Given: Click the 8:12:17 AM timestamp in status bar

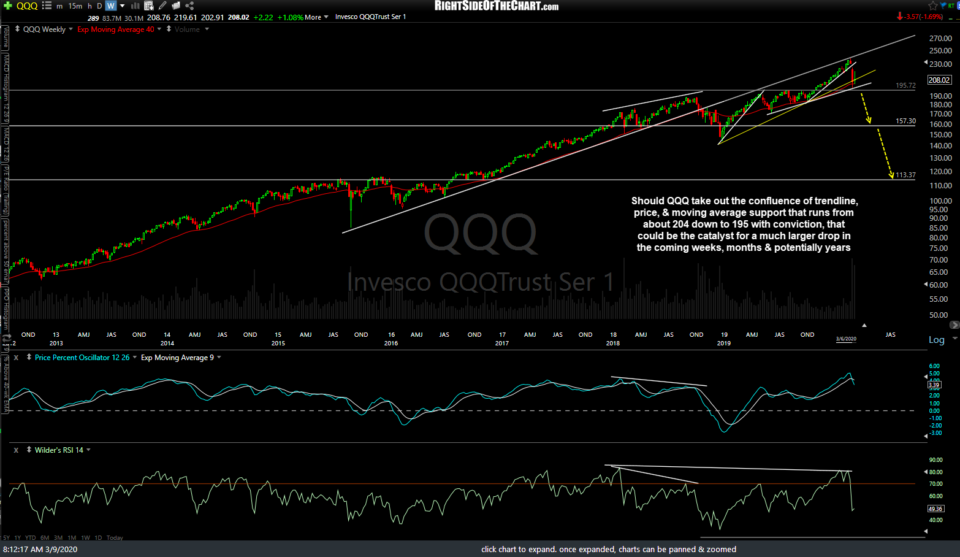Looking at the screenshot, I should 40,549.
